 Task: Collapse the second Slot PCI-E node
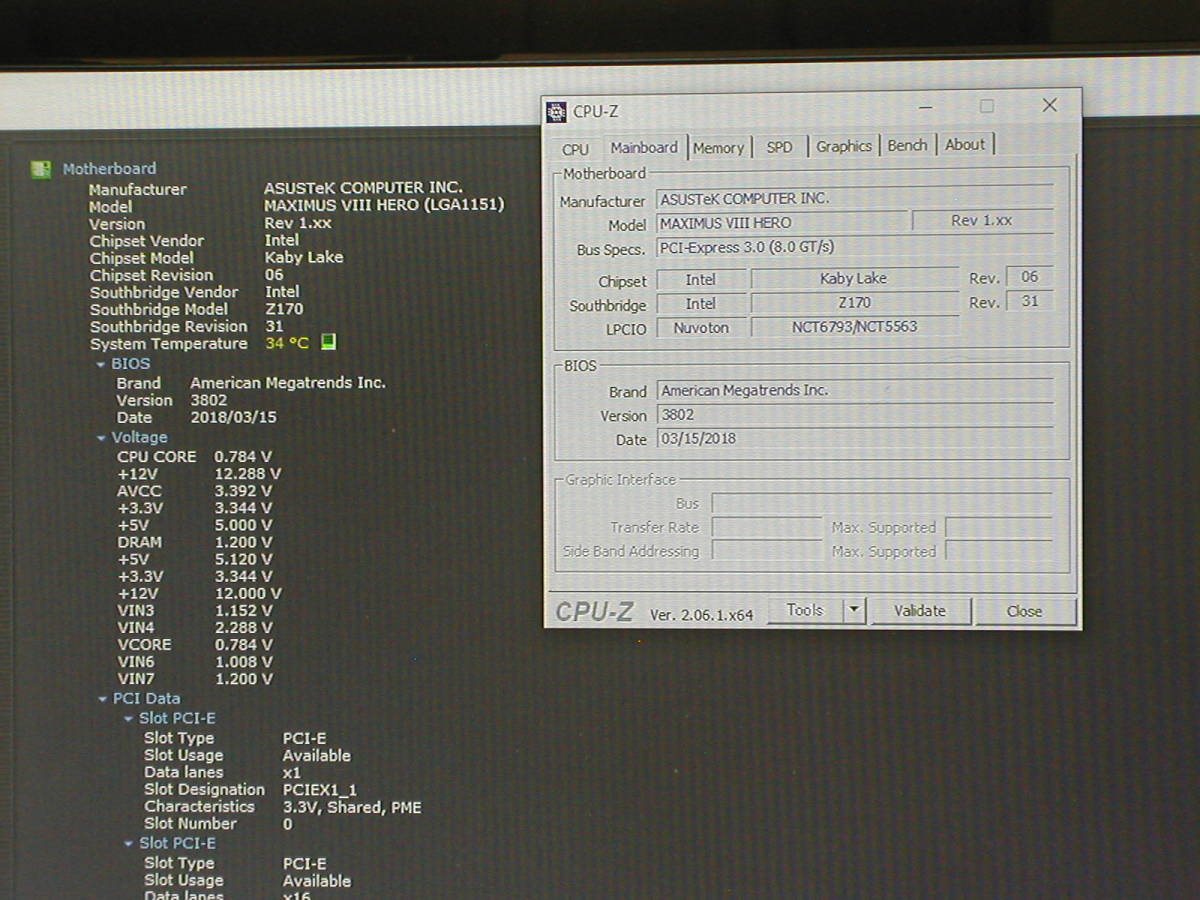129,844
